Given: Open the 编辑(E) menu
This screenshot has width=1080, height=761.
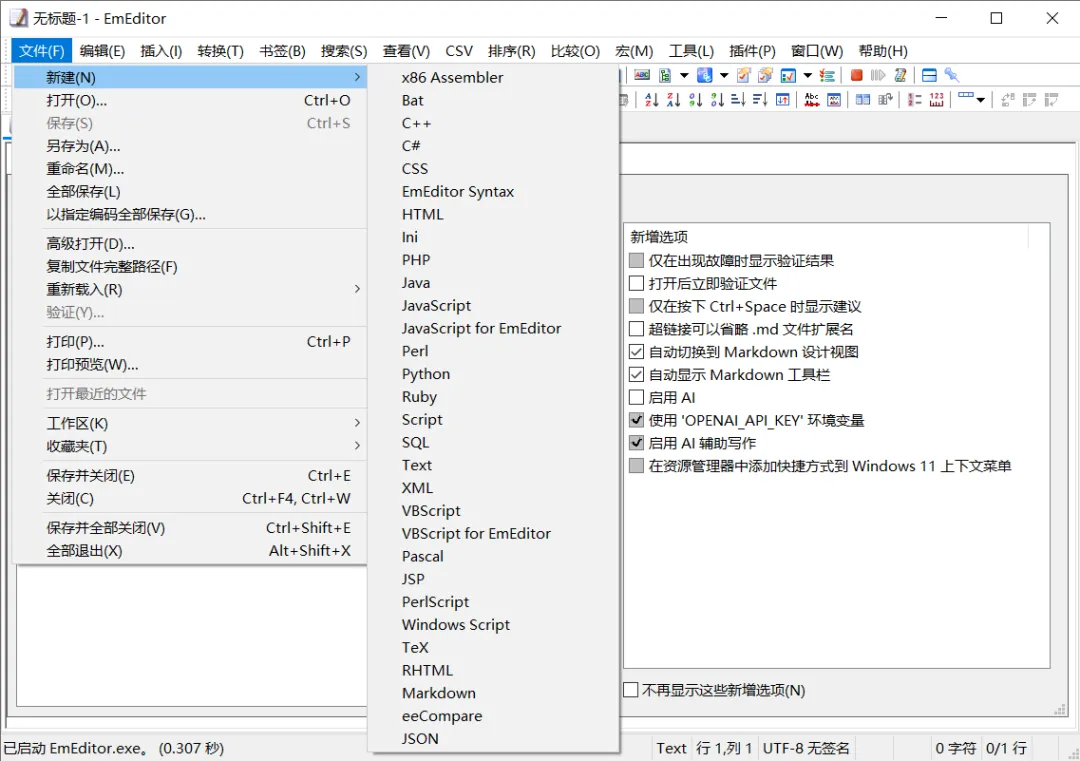Looking at the screenshot, I should (102, 51).
